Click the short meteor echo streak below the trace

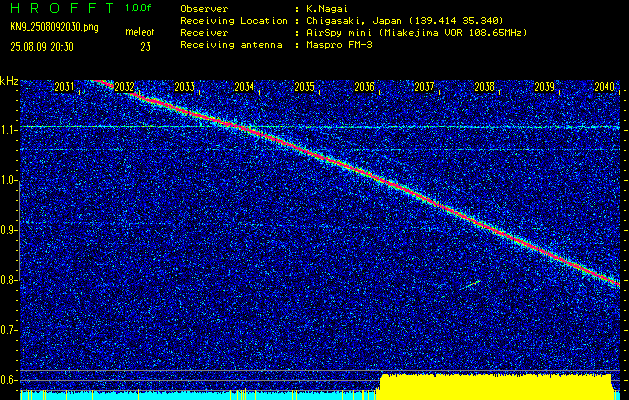click(471, 284)
